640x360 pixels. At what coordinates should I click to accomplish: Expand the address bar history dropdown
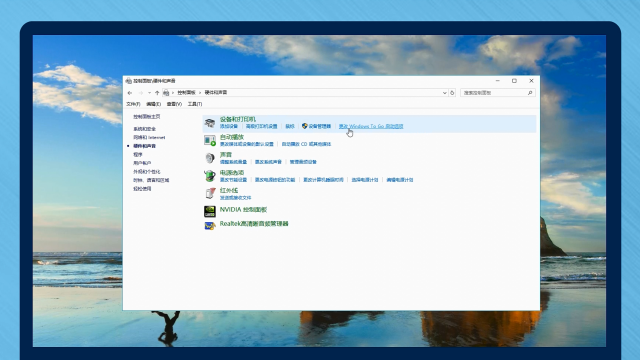[444, 93]
